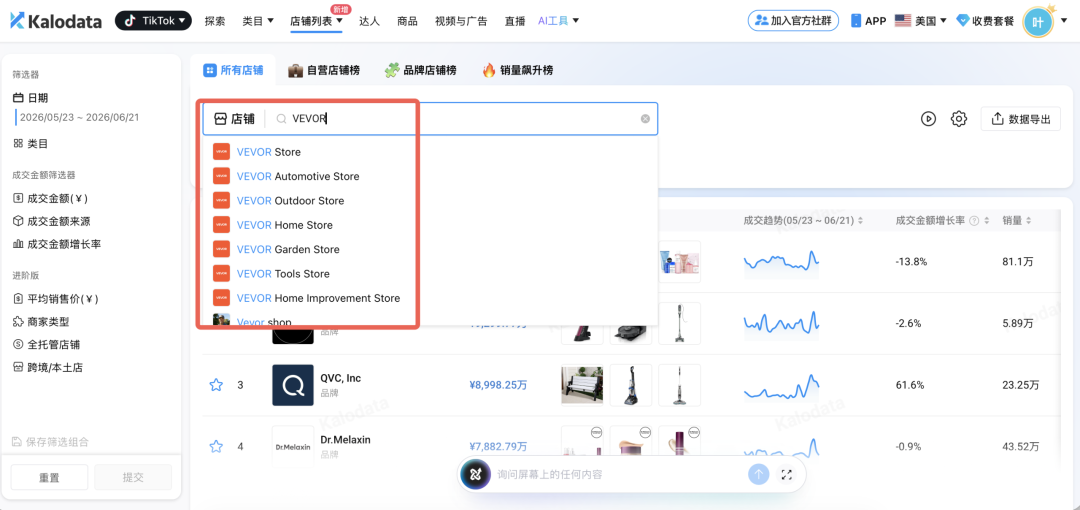The width and height of the screenshot is (1080, 510).
Task: Click the 重置 reset button
Action: 50,477
